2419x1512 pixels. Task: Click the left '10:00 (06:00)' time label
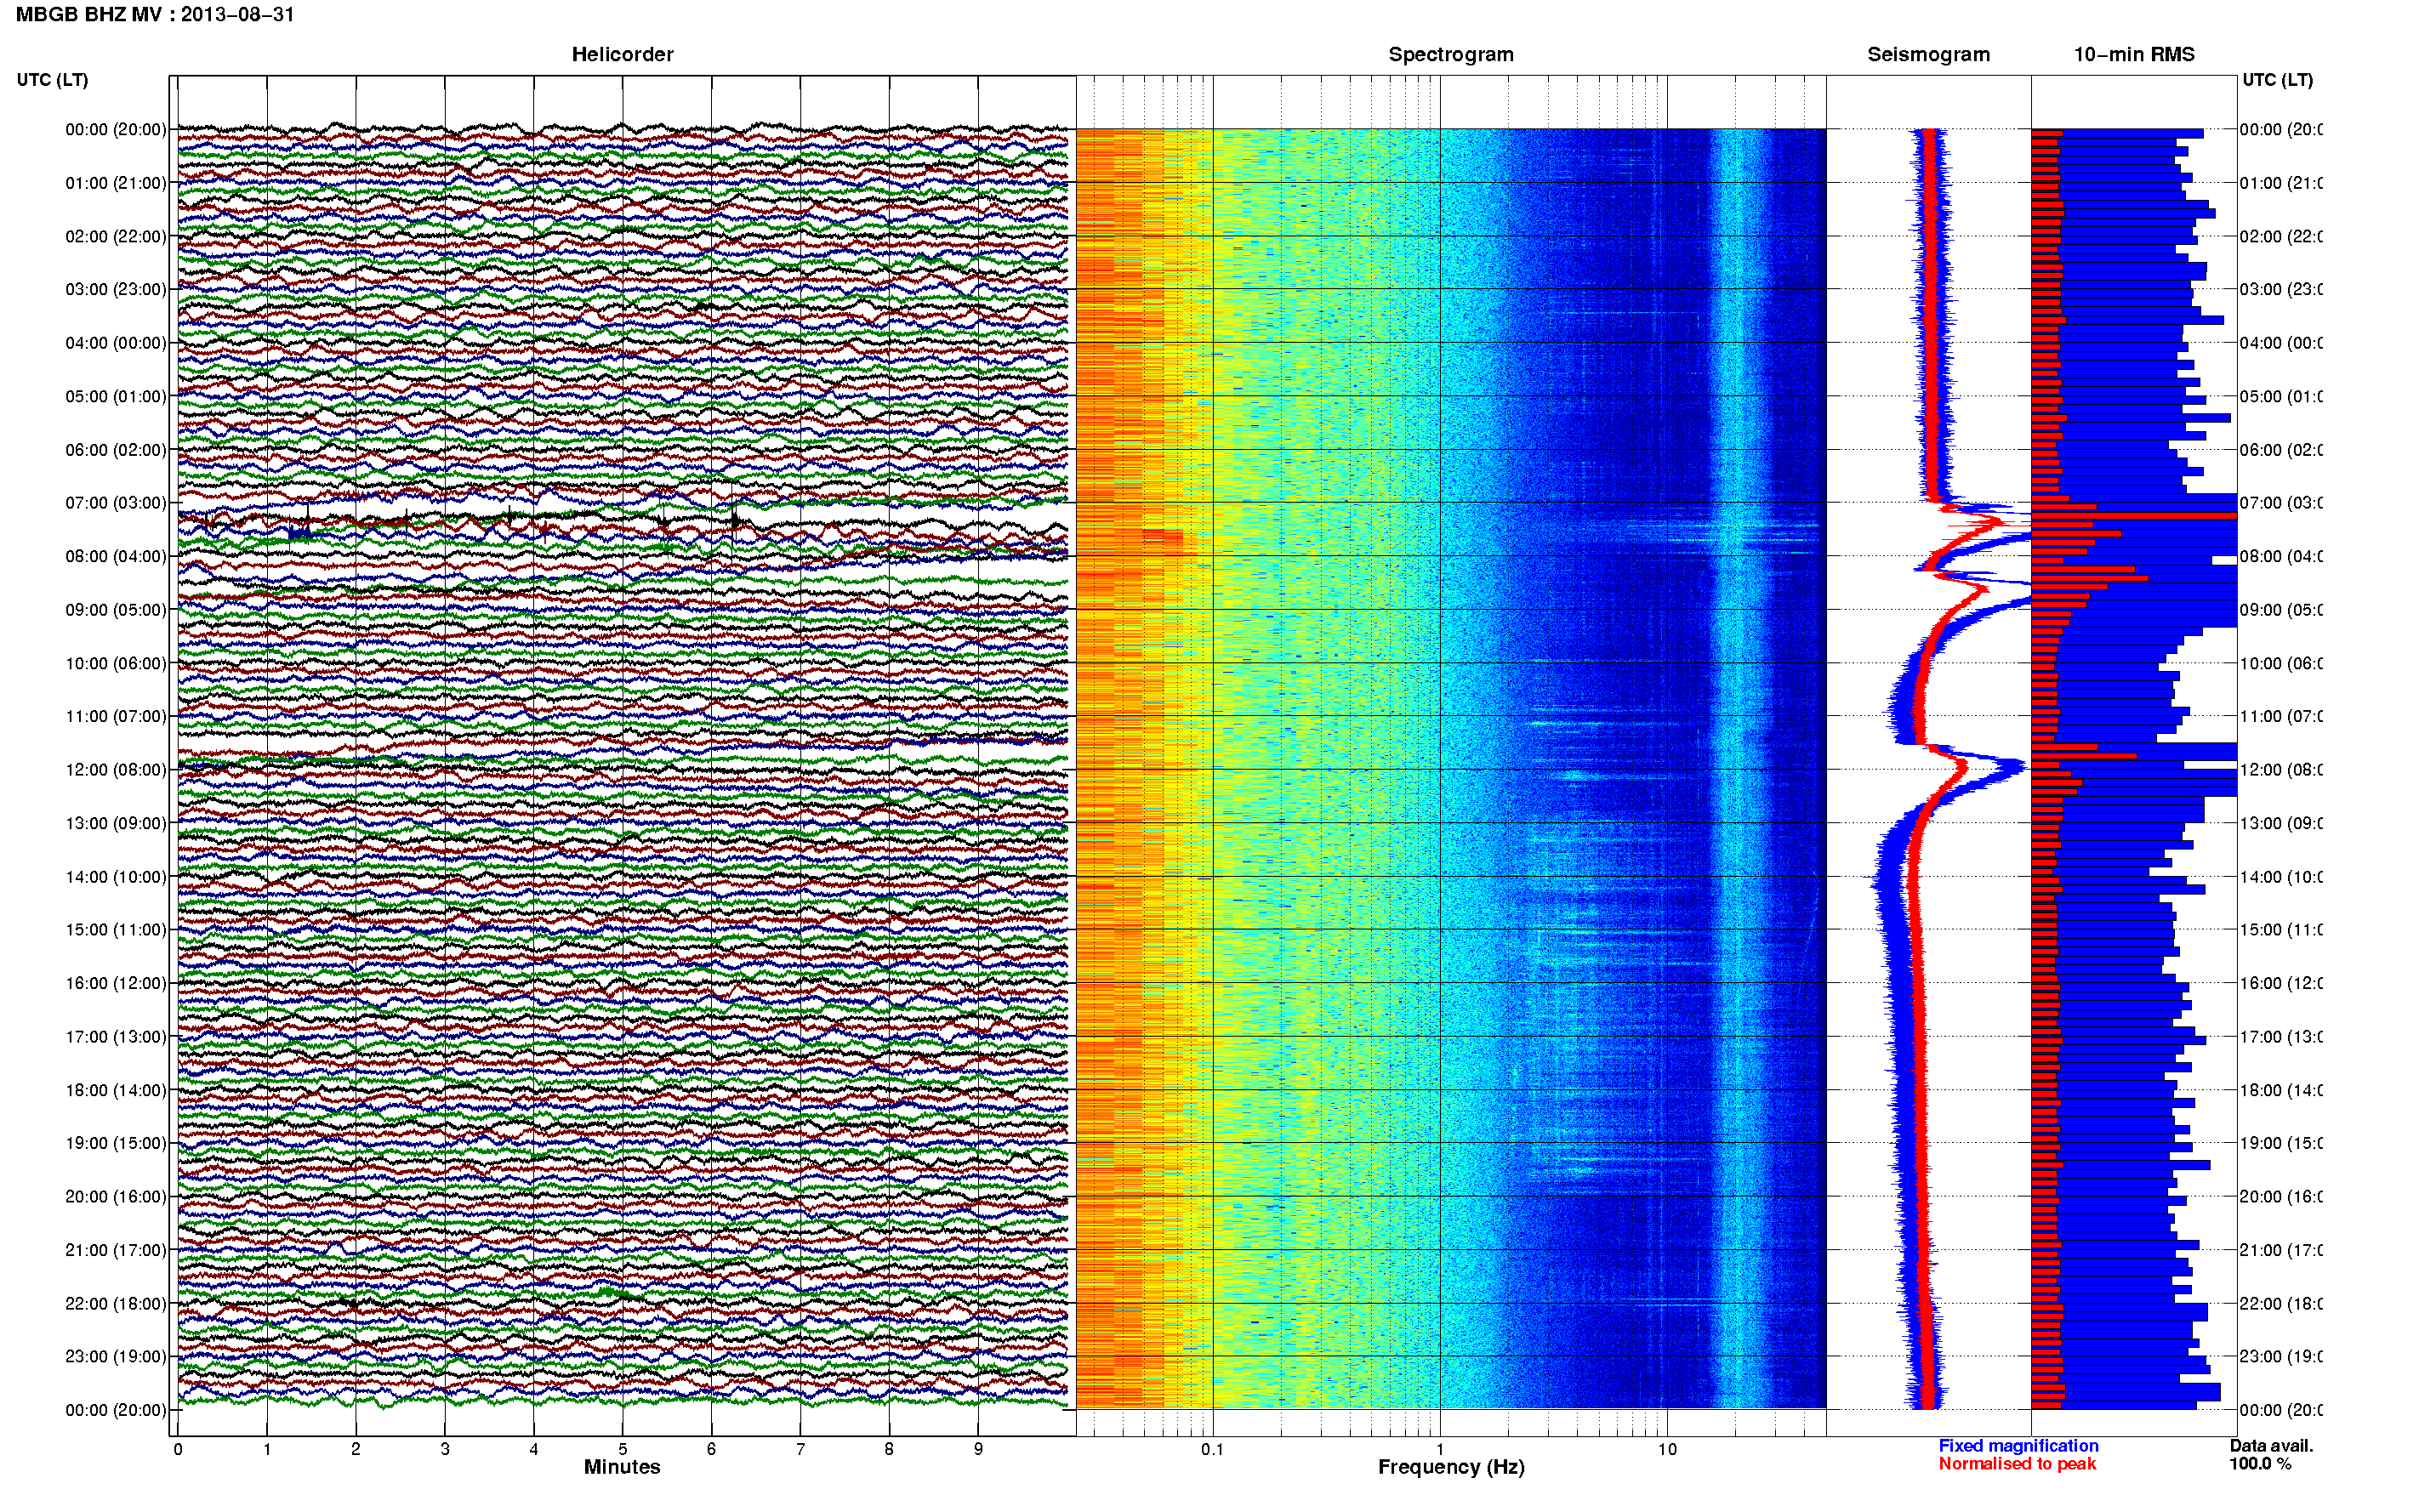116,663
